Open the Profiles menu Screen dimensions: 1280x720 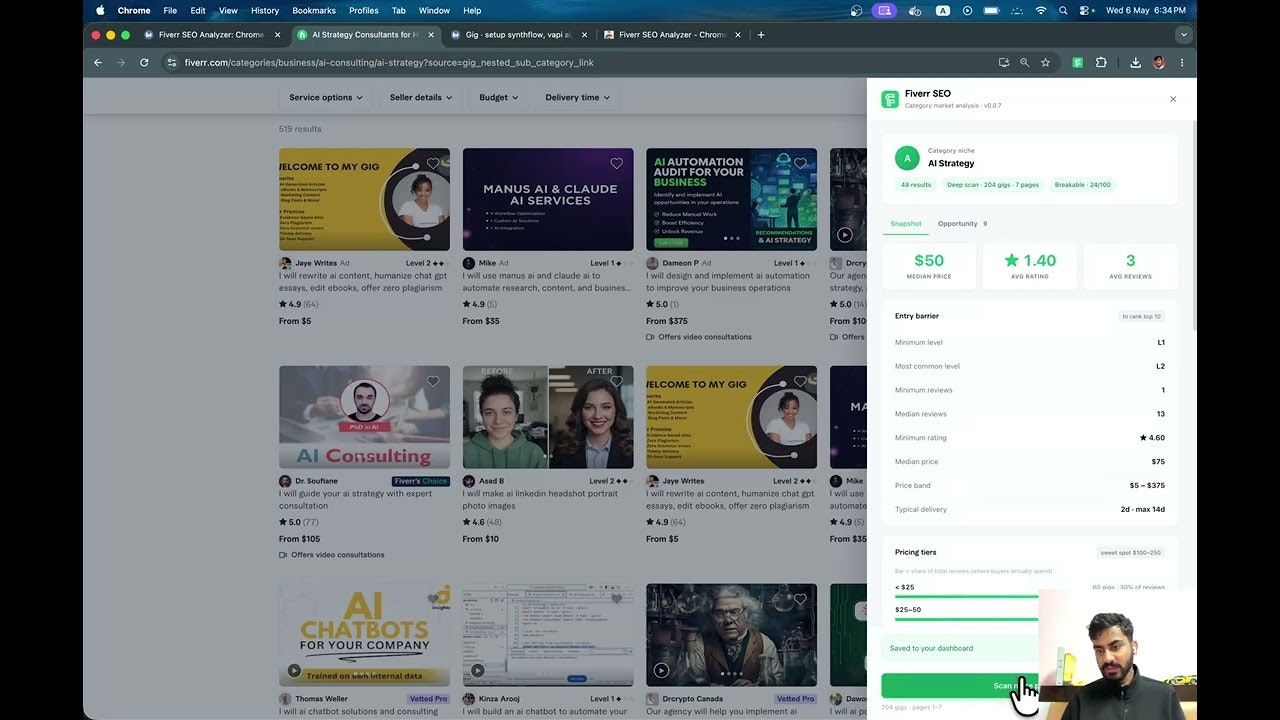(x=364, y=10)
